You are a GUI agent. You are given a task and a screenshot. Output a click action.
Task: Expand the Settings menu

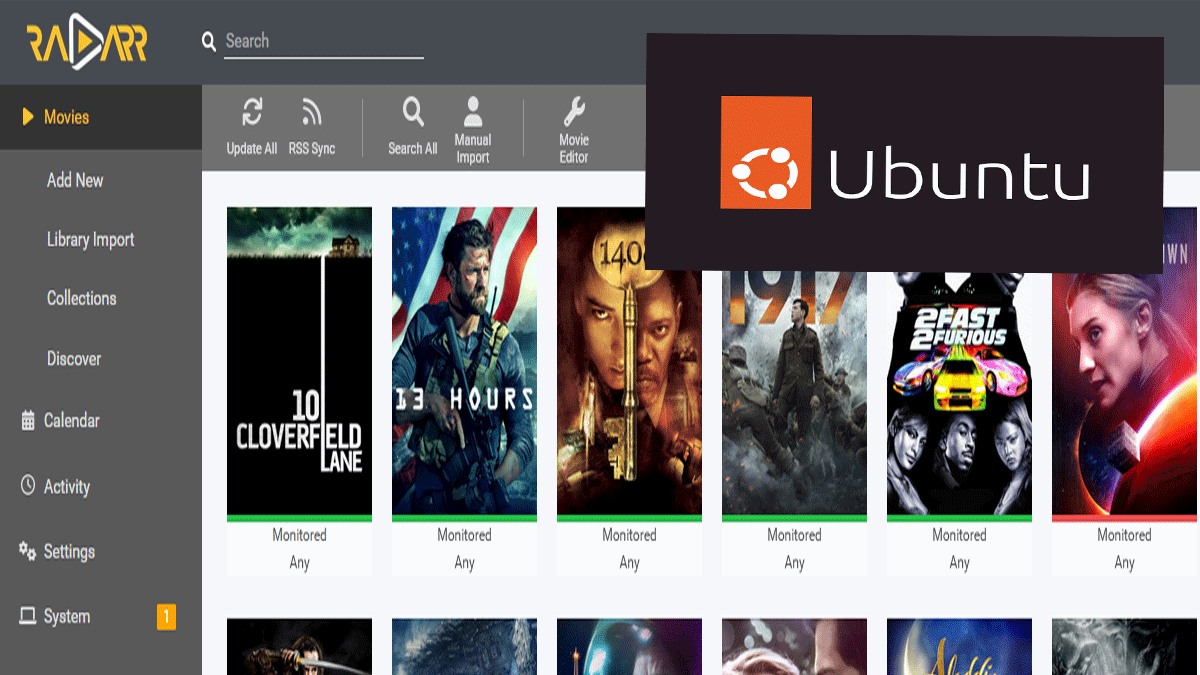pos(69,552)
